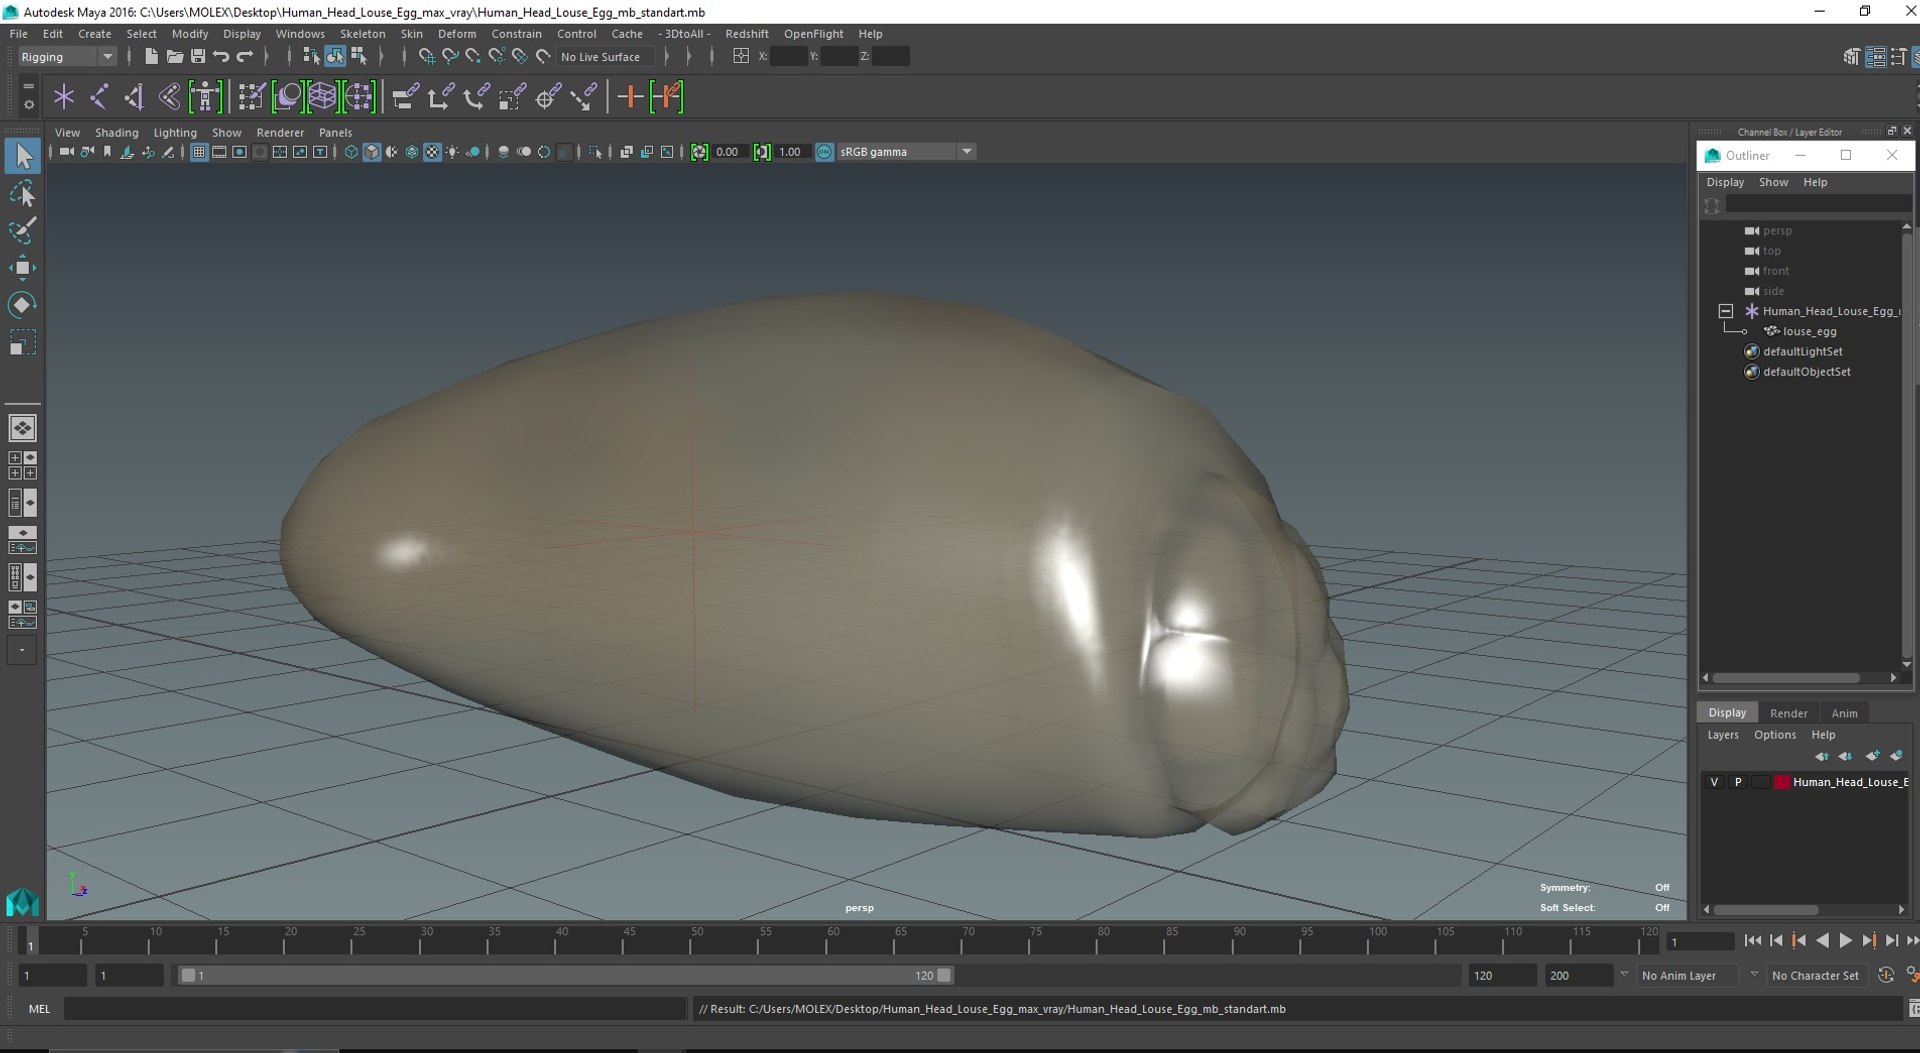The image size is (1920, 1053).
Task: Toggle Wireframe shading in viewport toolbar
Action: (351, 152)
